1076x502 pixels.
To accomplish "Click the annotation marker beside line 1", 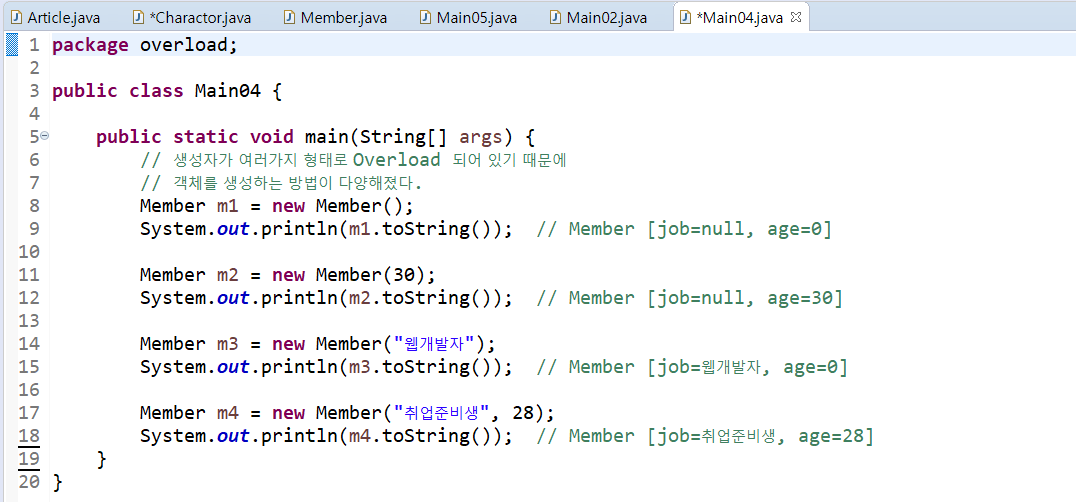I will 12,45.
